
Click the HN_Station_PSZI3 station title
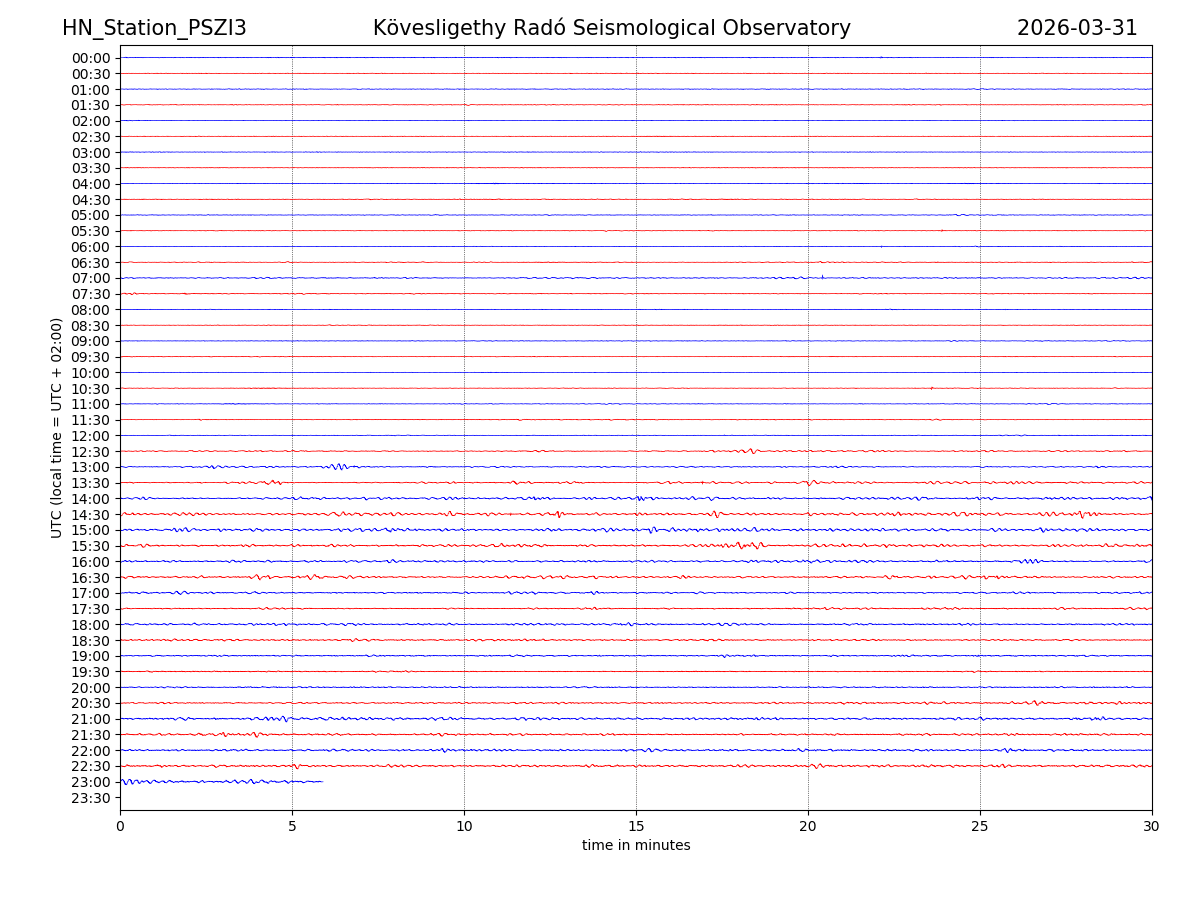[x=154, y=28]
